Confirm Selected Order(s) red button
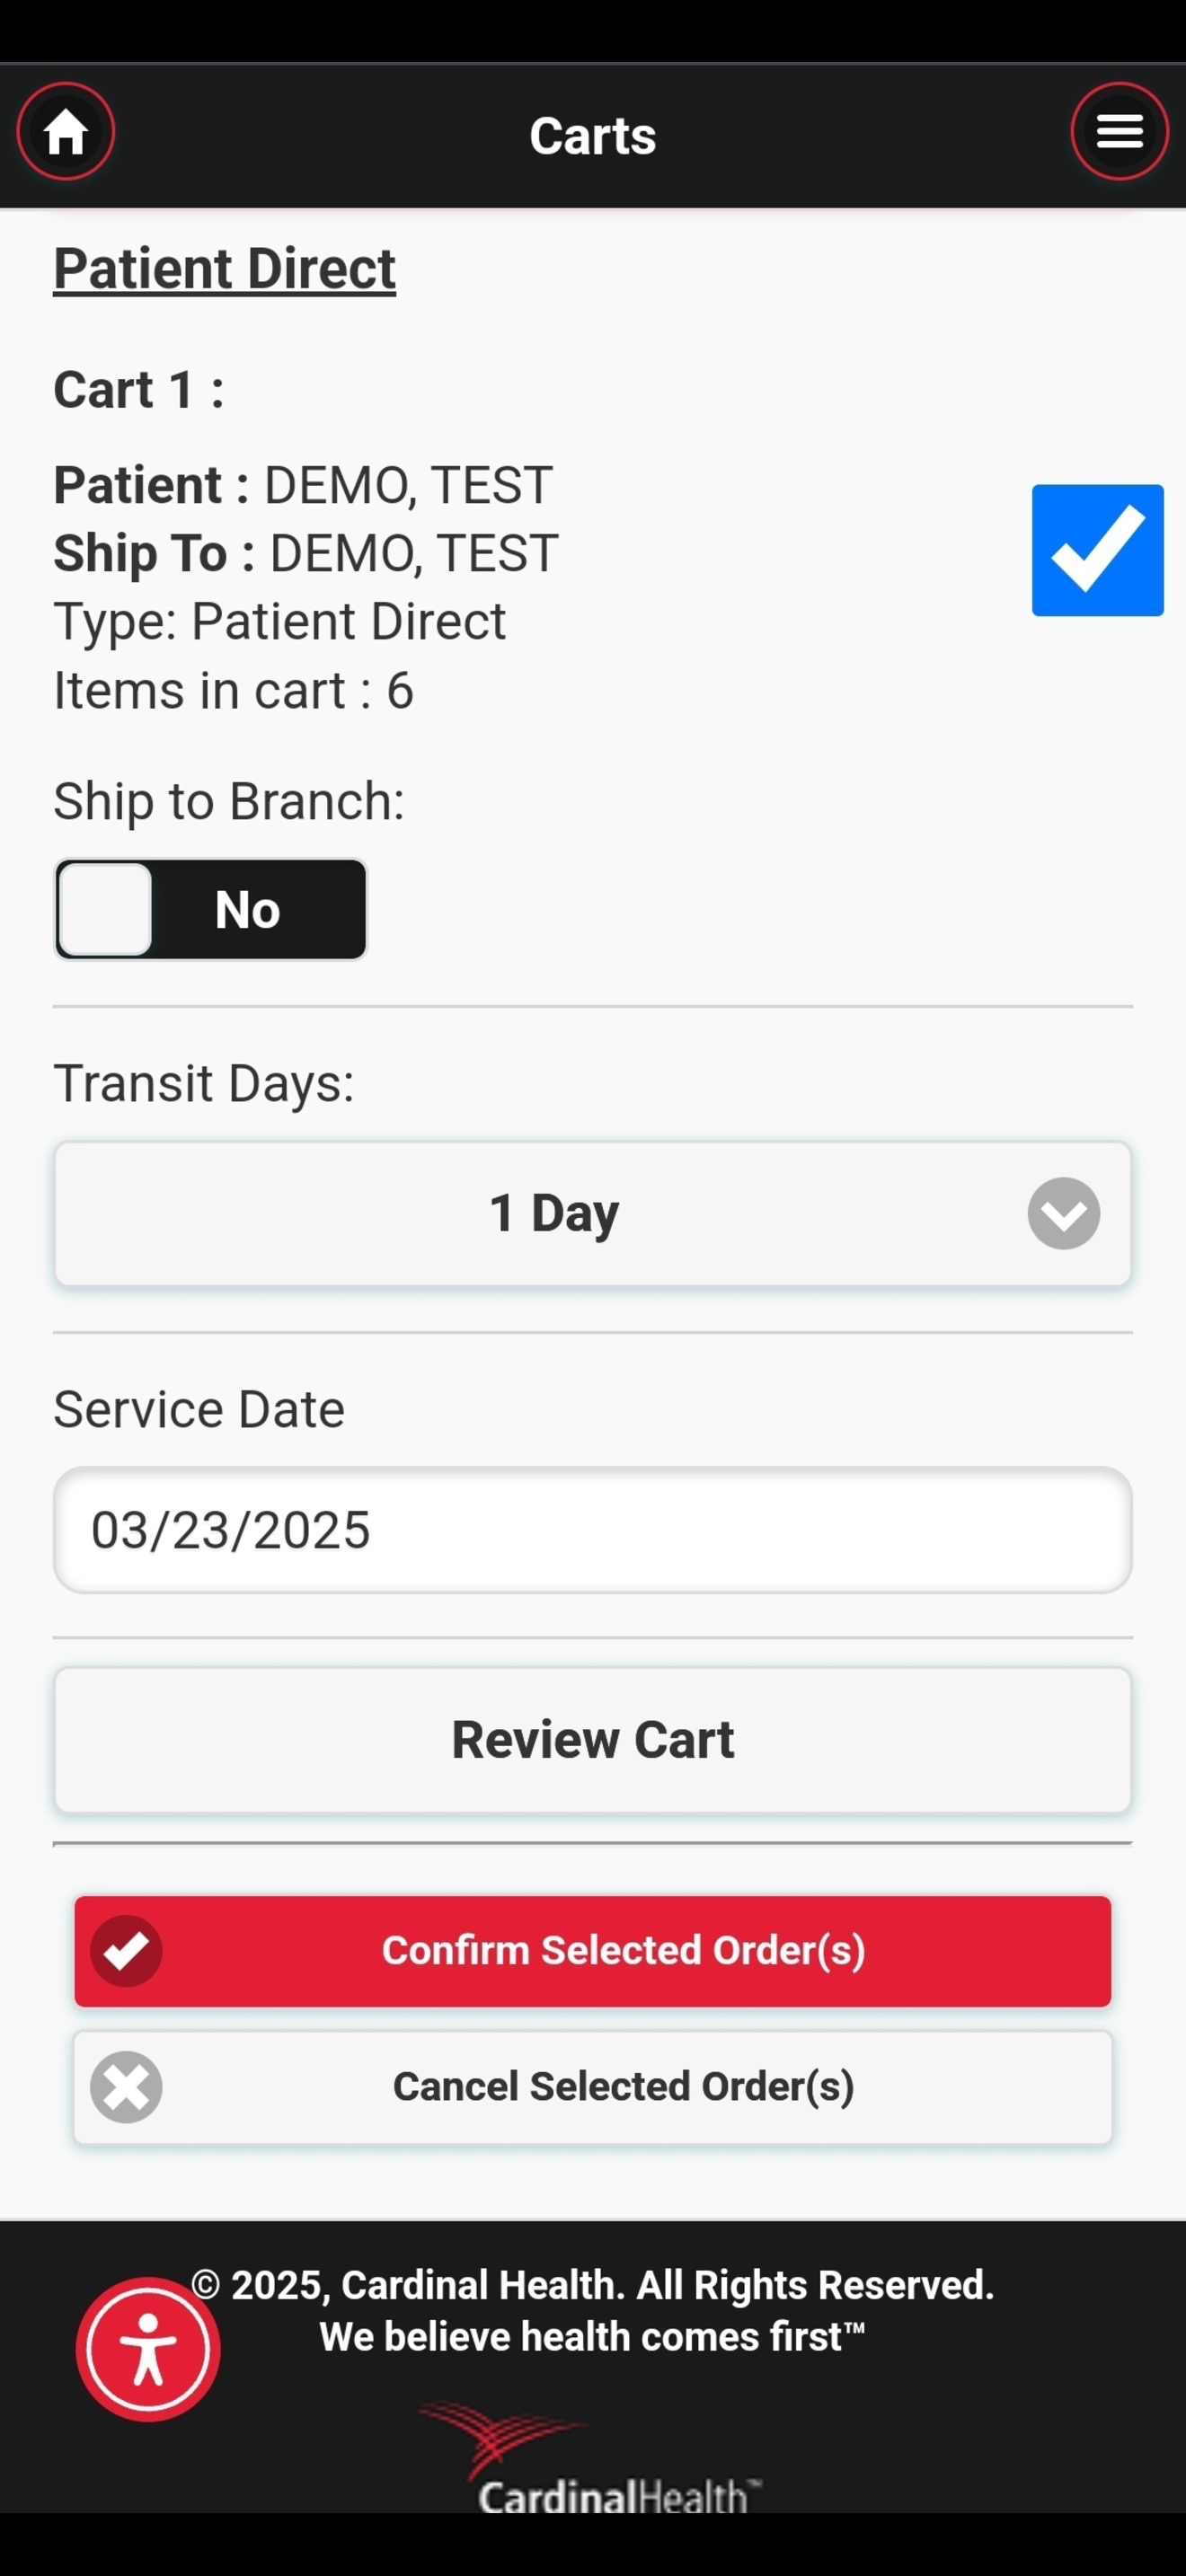 pyautogui.click(x=593, y=1951)
